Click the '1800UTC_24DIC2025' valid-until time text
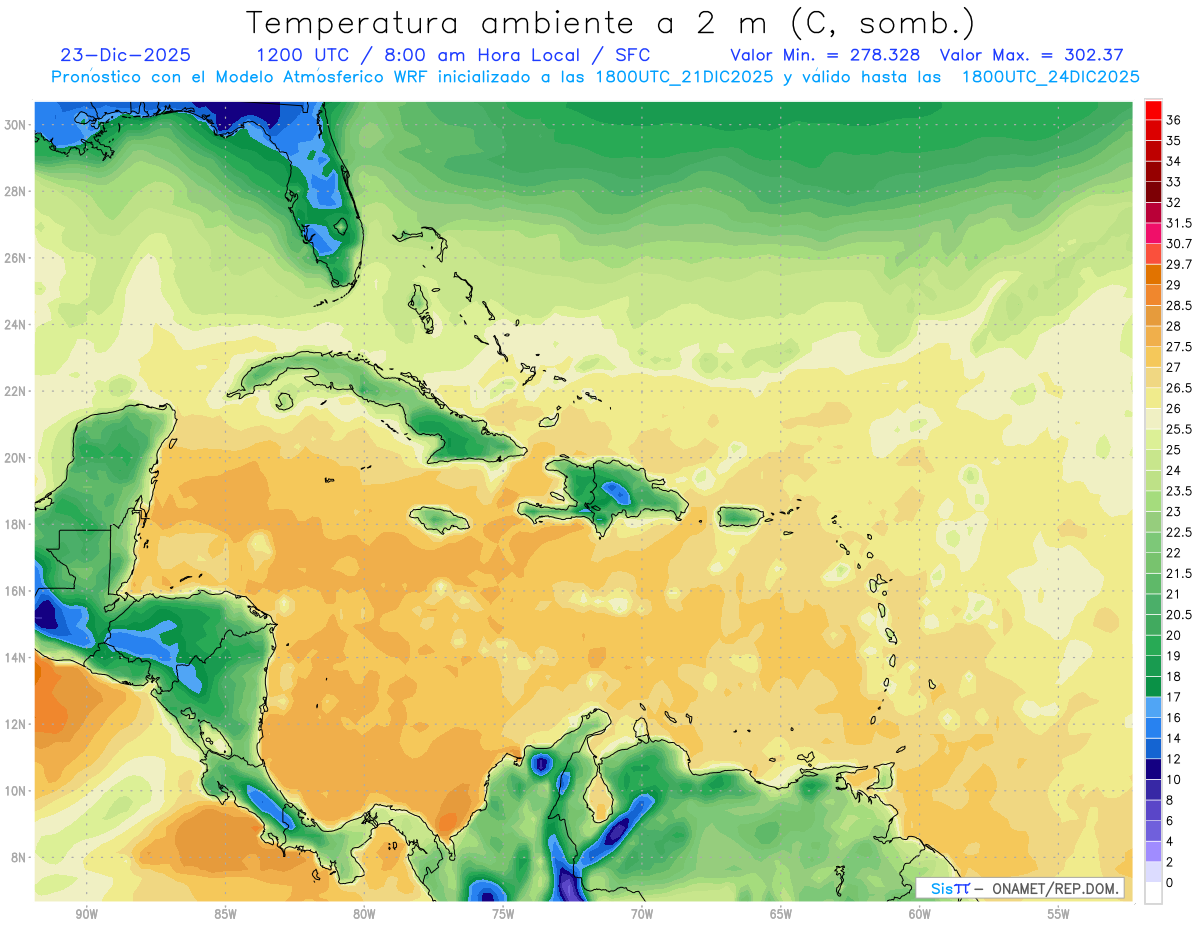 1050,77
